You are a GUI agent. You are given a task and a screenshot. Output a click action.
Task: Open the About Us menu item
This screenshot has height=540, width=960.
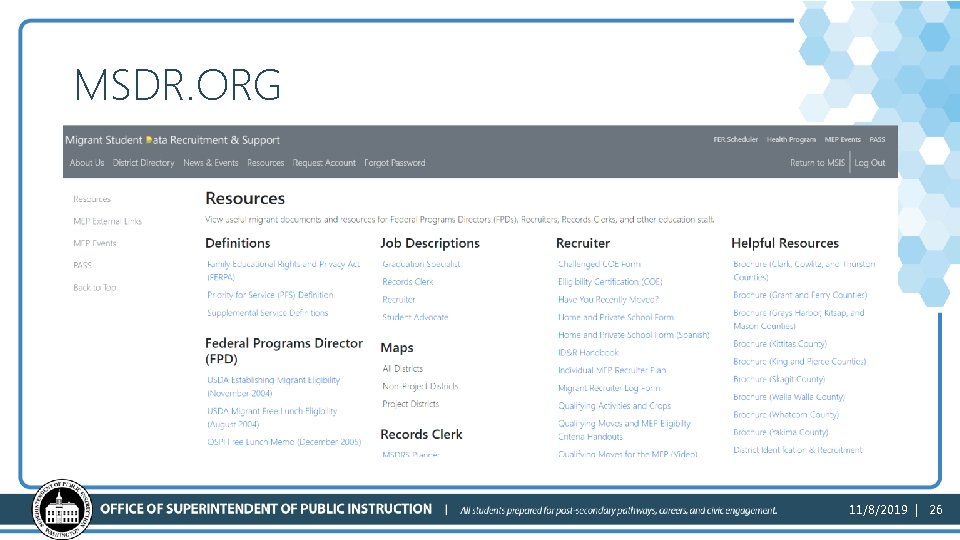(86, 163)
